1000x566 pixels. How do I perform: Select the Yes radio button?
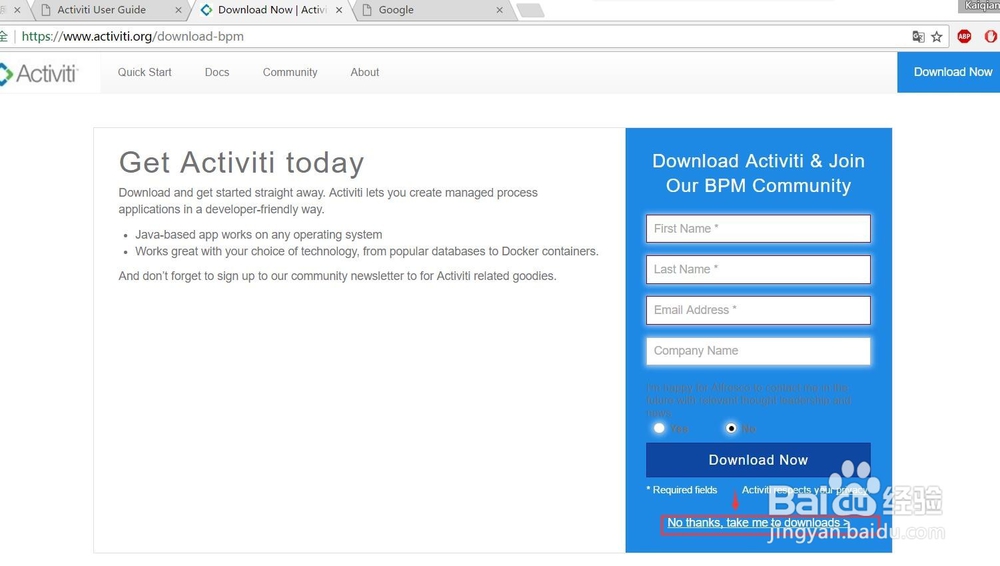pos(659,428)
